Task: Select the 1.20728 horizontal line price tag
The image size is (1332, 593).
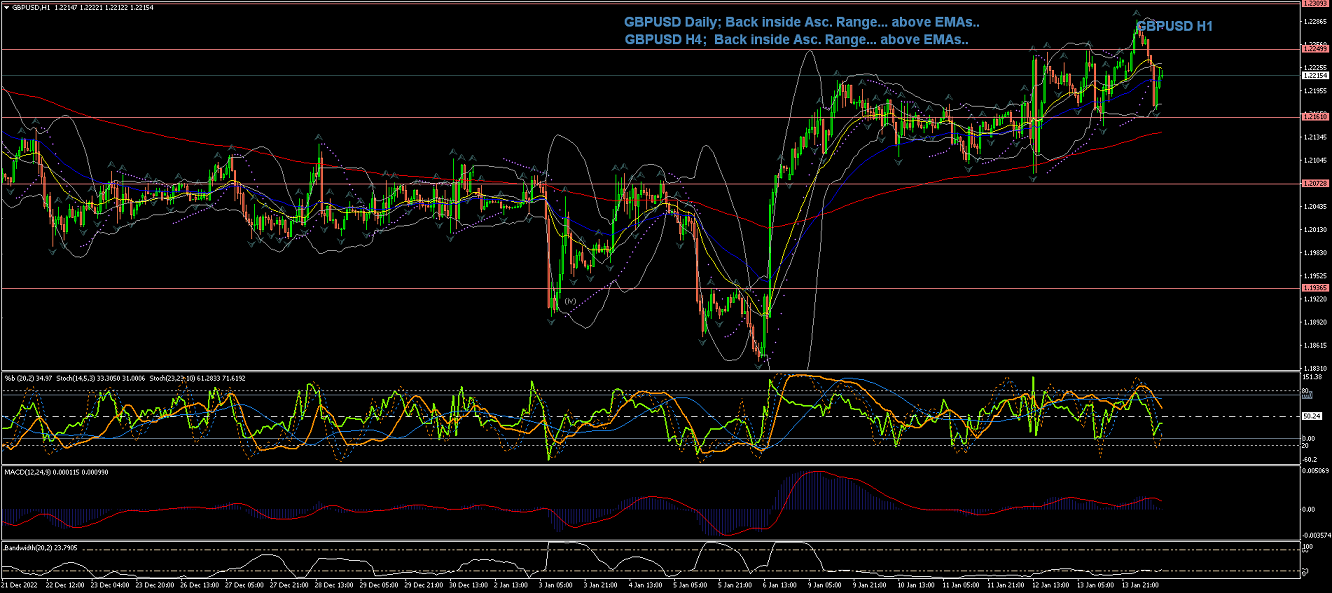Action: click(1314, 184)
